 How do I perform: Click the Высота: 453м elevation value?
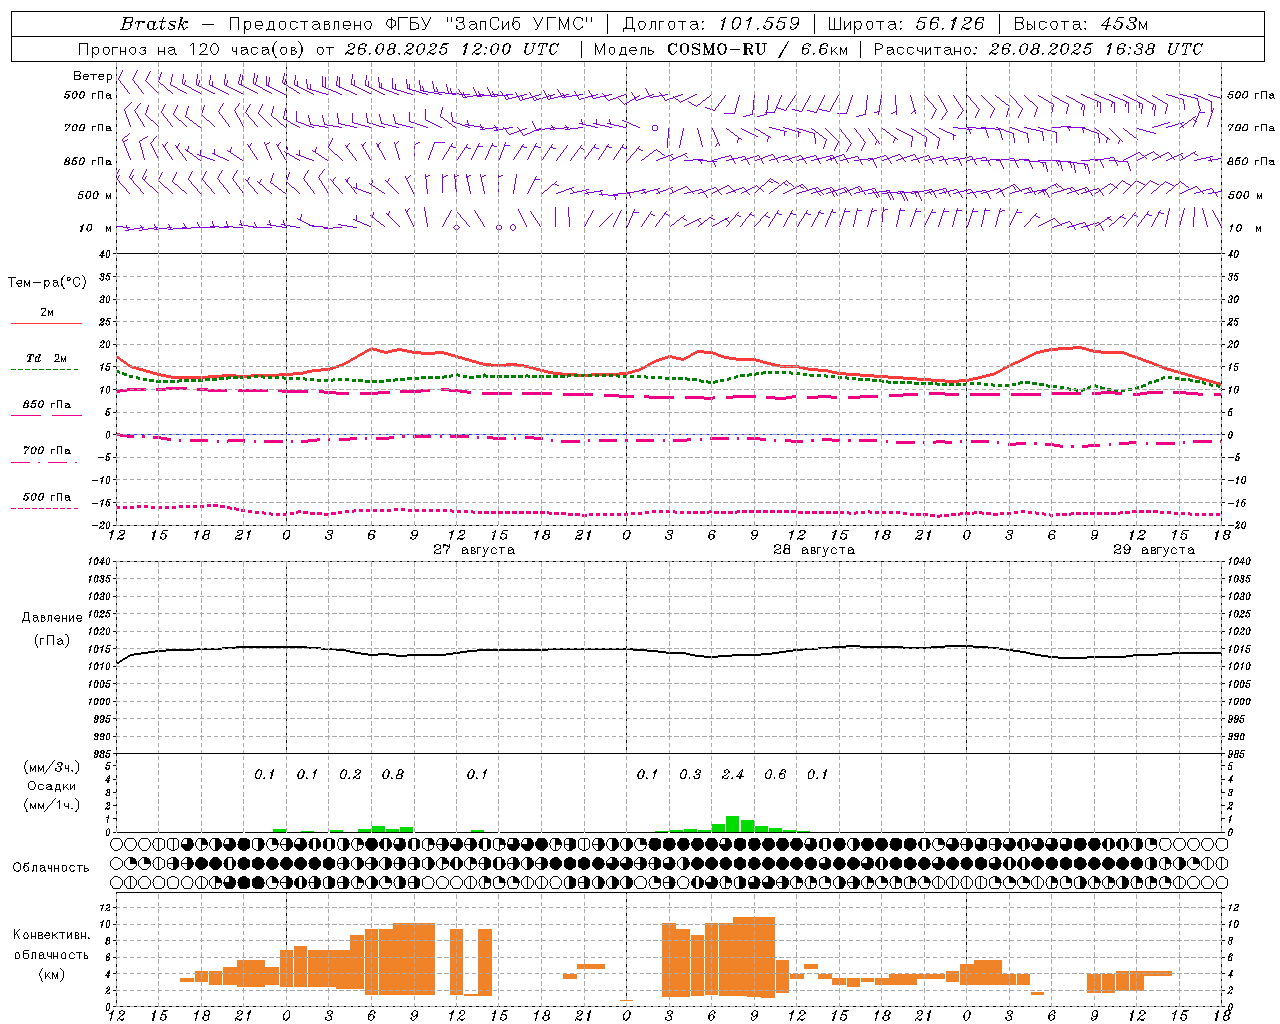pos(1080,24)
